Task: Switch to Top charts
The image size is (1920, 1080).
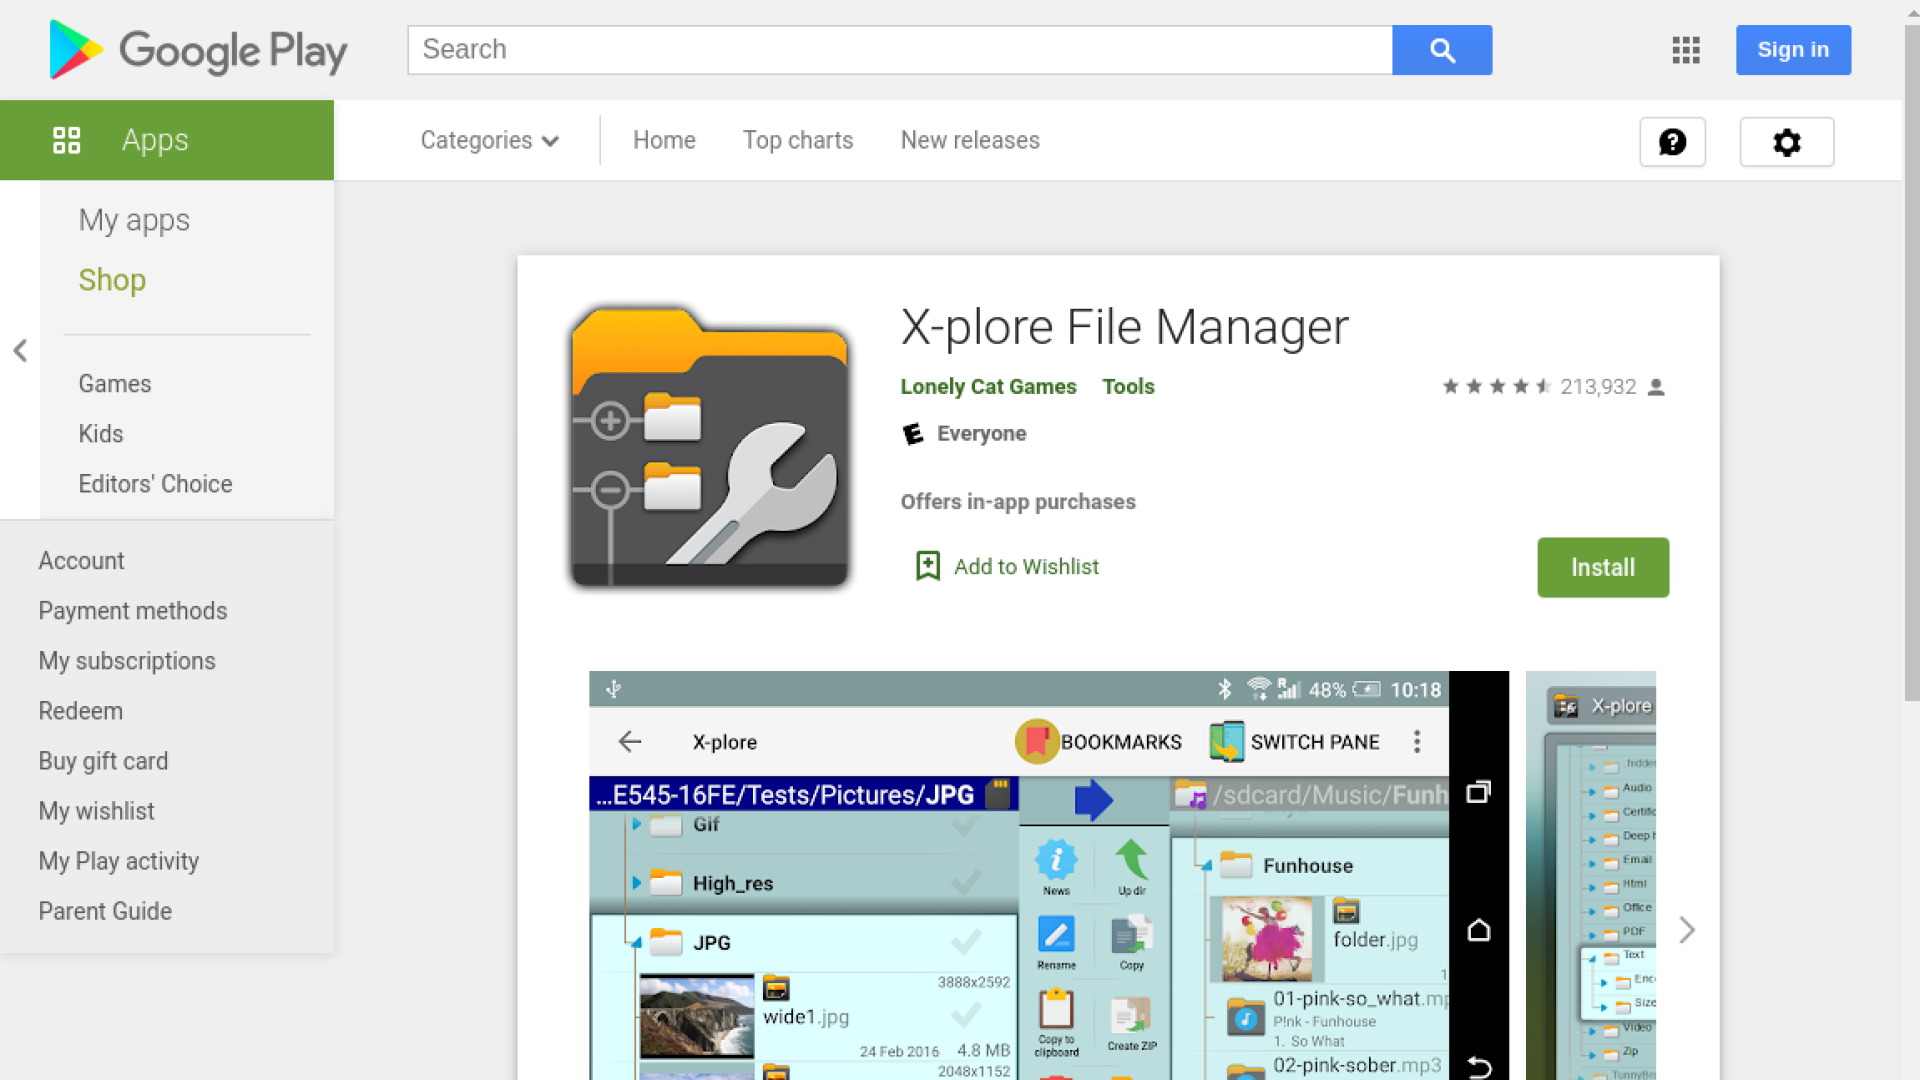Action: point(797,140)
